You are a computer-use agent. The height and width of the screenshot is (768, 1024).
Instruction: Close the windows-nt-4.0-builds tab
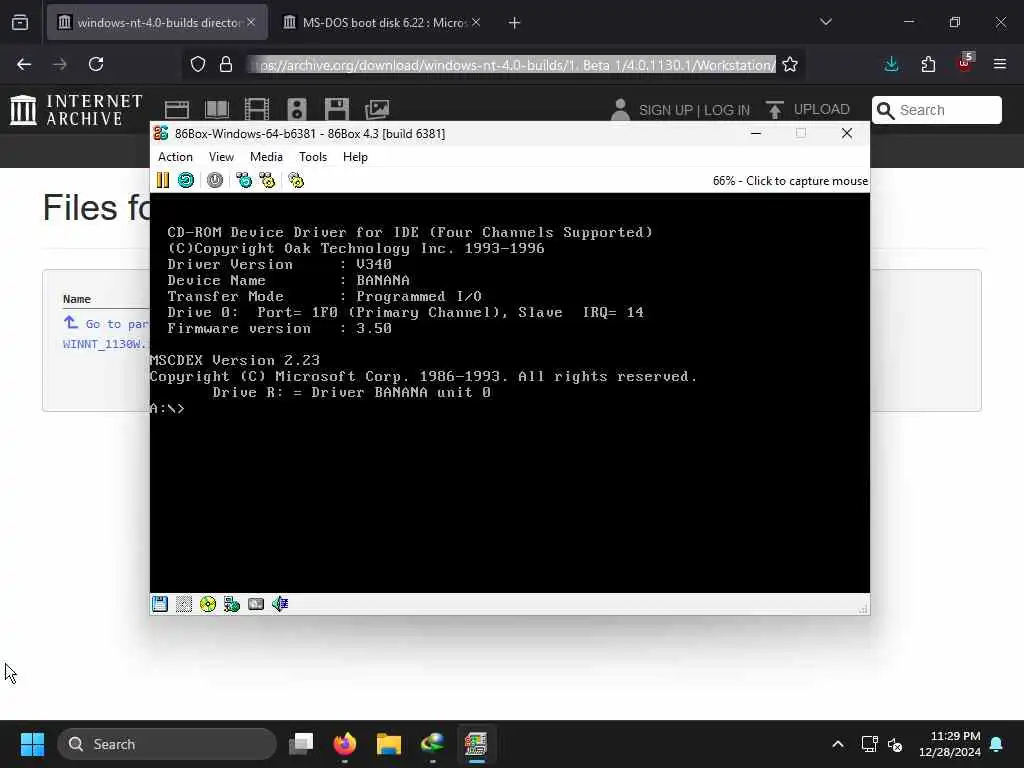[x=251, y=22]
